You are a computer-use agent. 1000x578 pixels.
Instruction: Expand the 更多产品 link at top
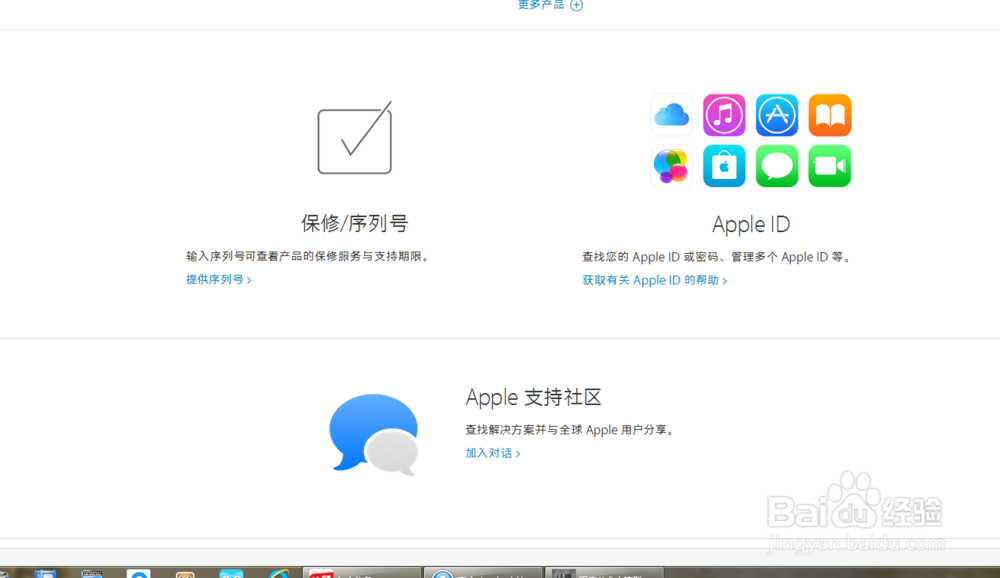pos(541,5)
